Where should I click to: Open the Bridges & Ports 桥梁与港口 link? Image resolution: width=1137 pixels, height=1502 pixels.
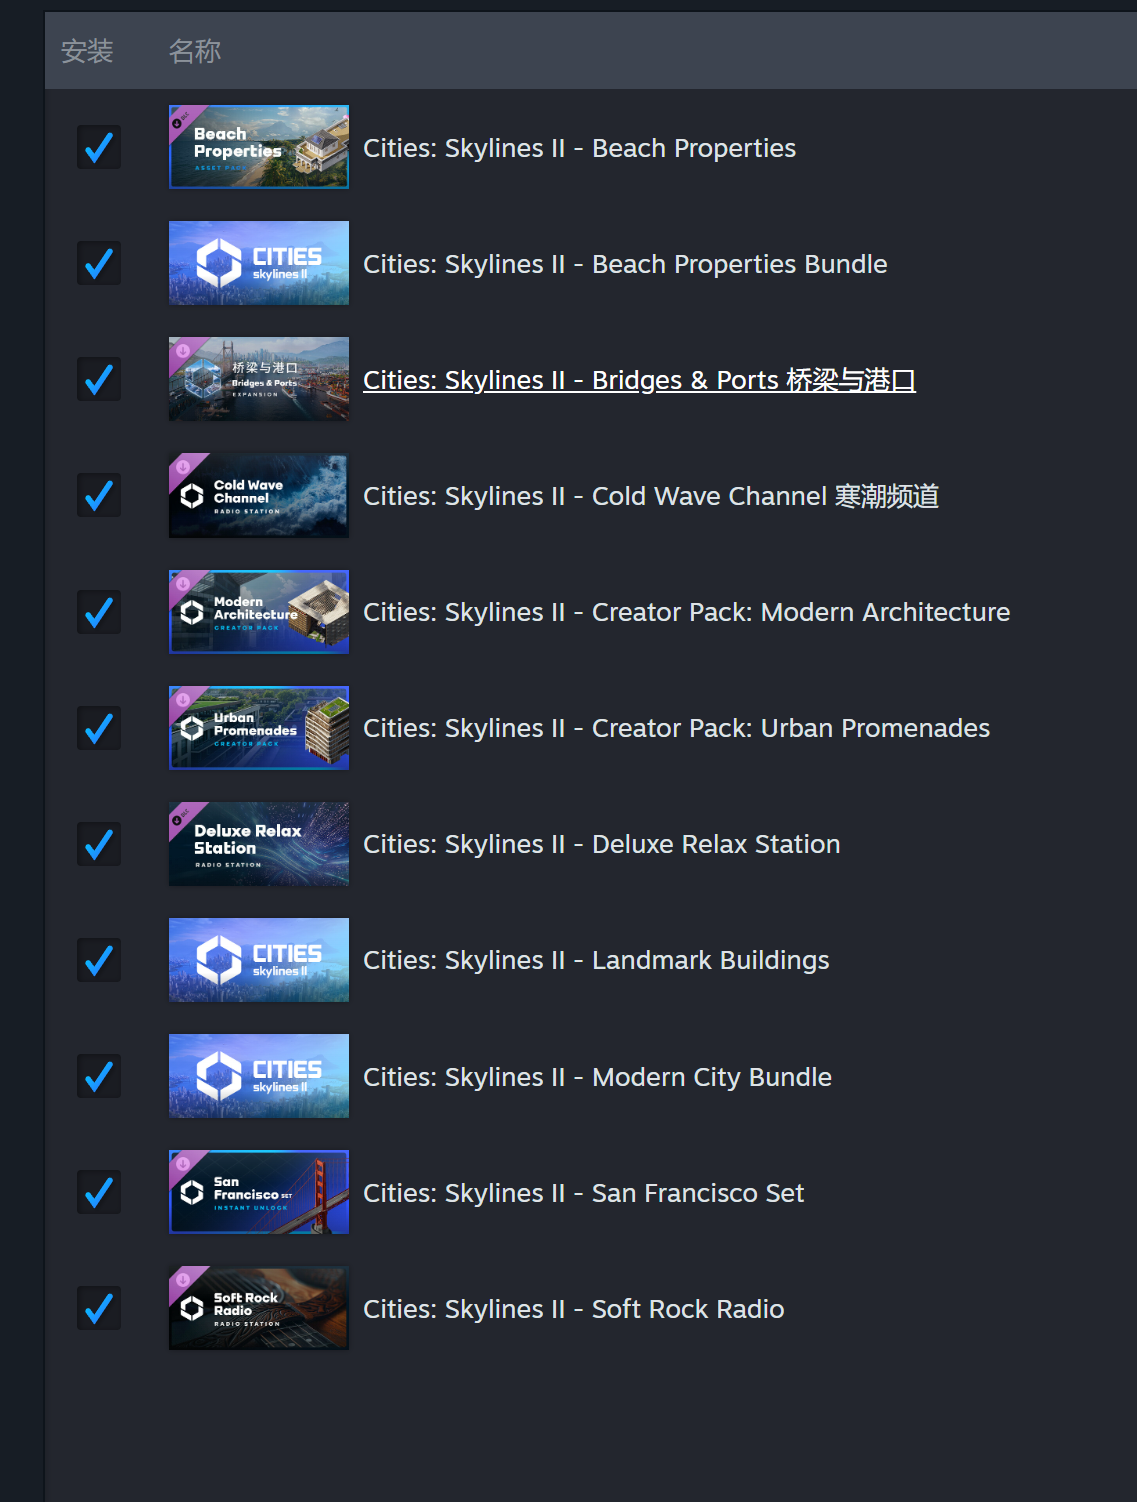tap(639, 380)
